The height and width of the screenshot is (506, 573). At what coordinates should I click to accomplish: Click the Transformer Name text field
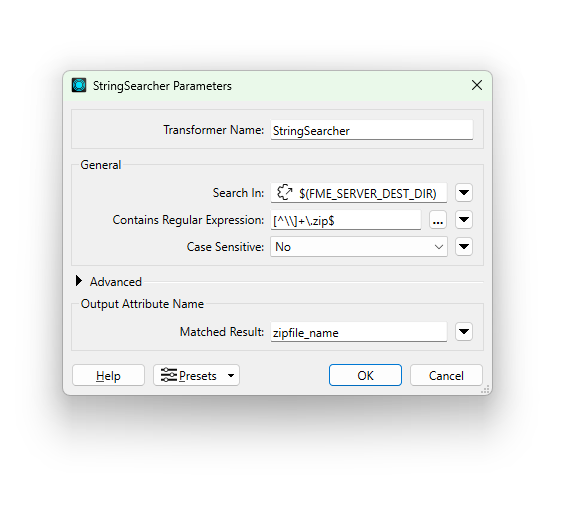click(372, 130)
